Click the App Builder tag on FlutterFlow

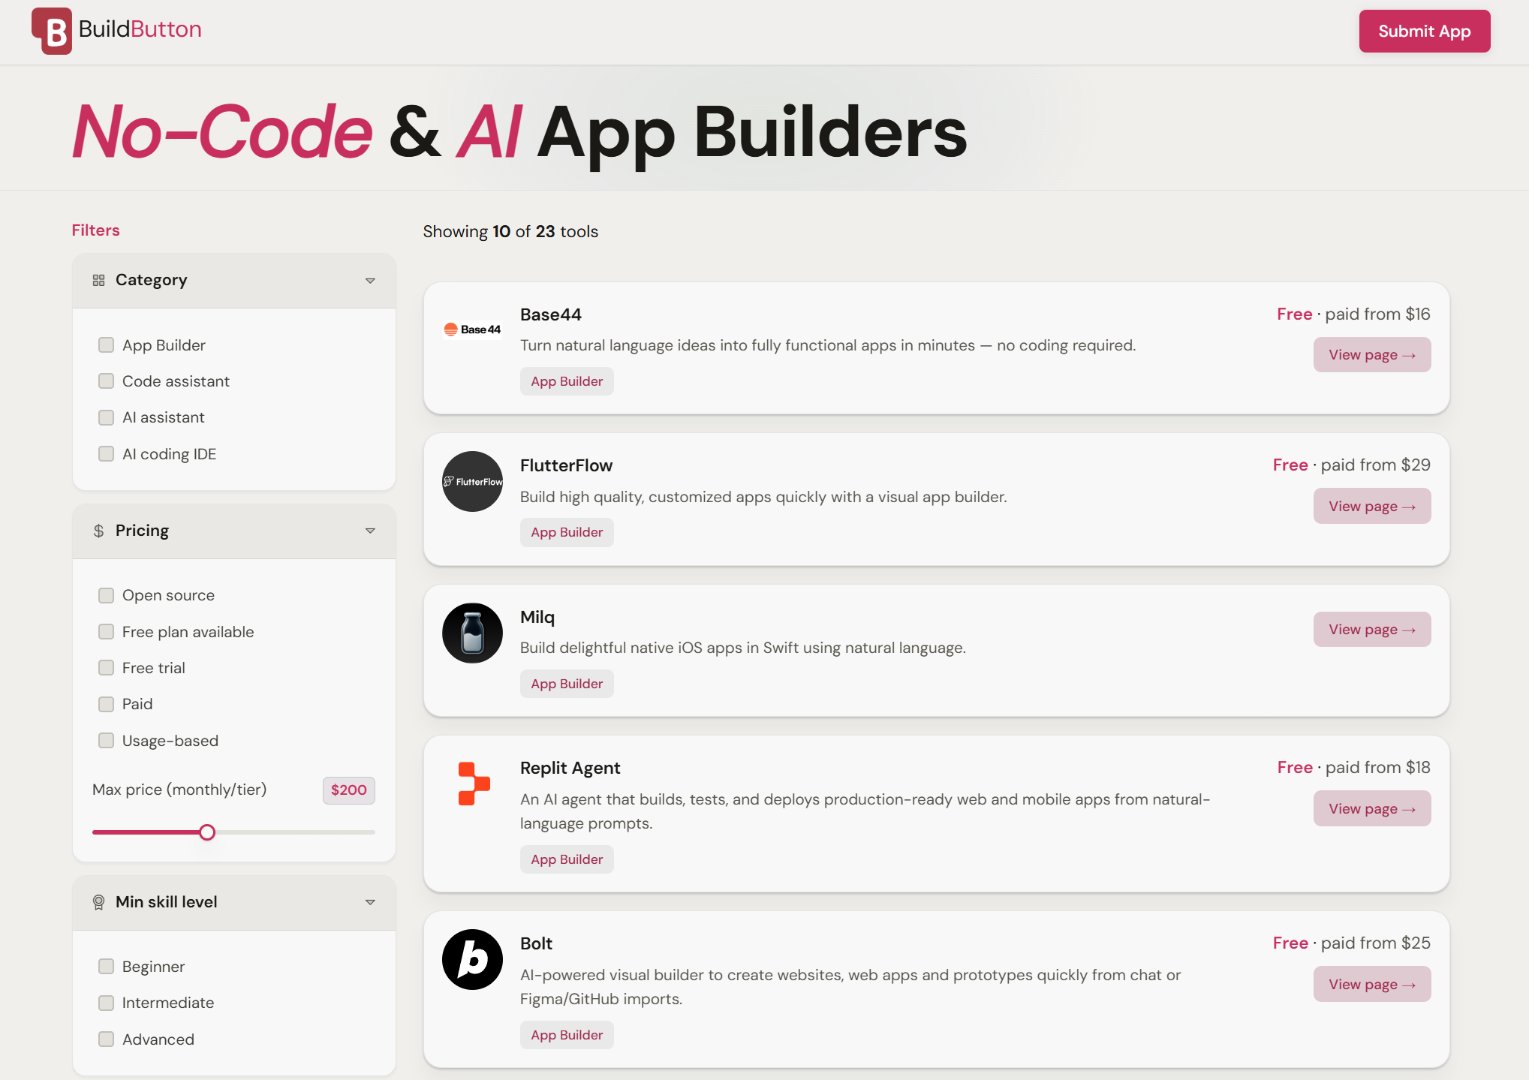[x=567, y=532]
